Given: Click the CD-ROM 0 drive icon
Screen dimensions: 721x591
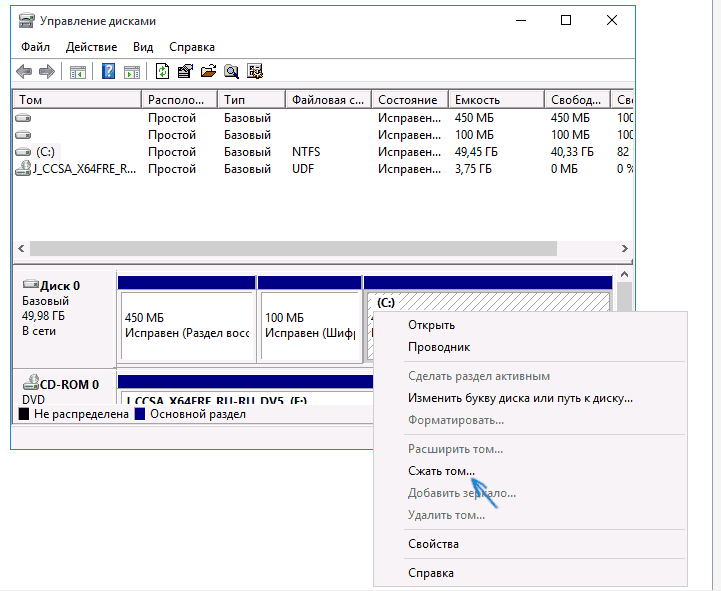Looking at the screenshot, I should [x=31, y=382].
